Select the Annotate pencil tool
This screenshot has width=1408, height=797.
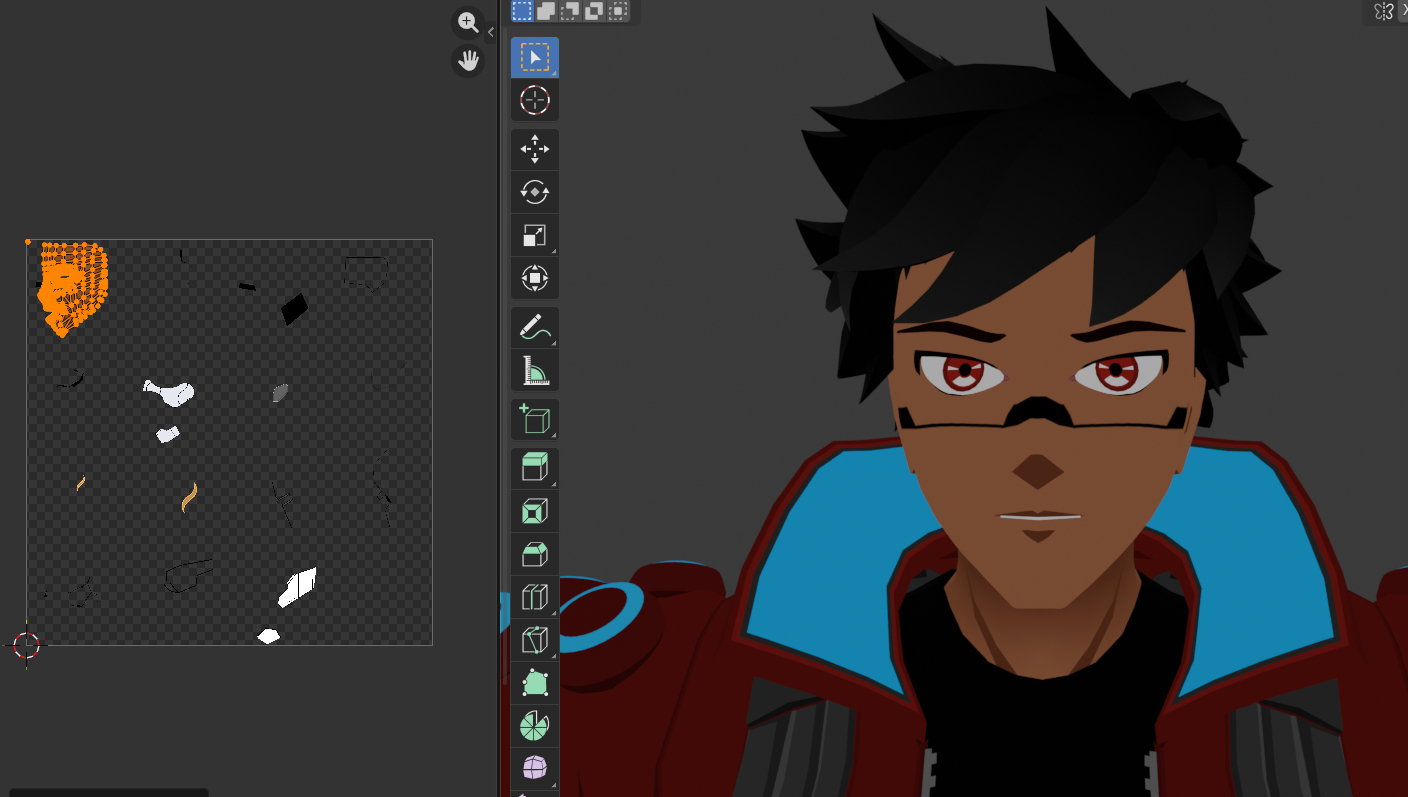pos(535,327)
